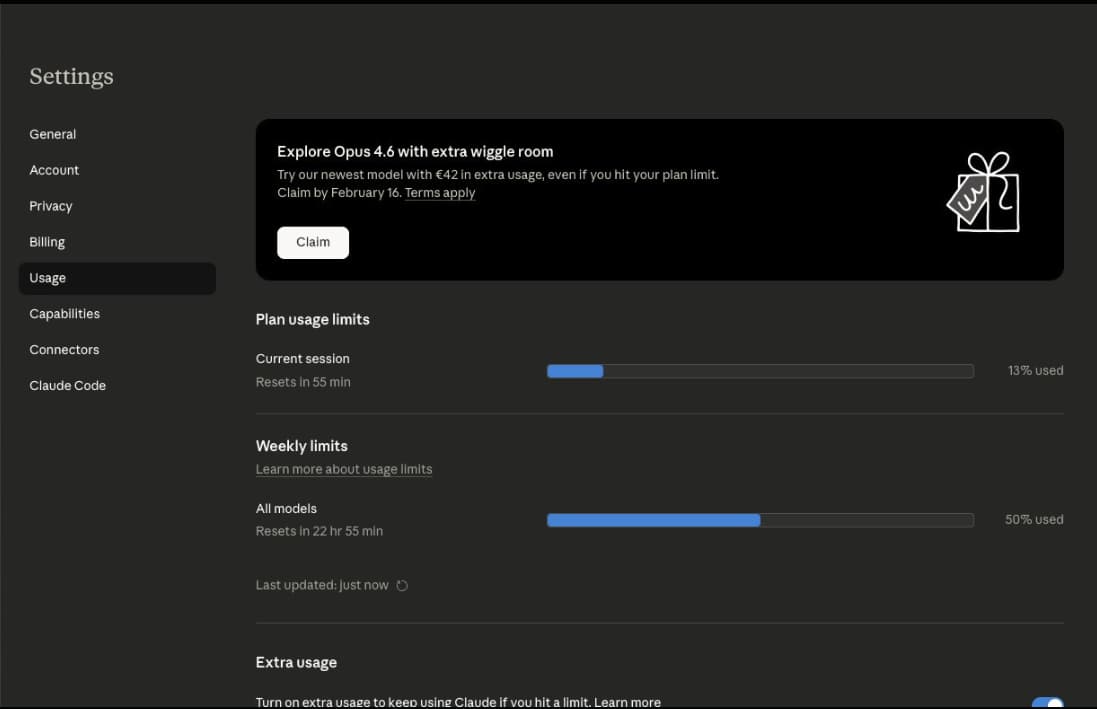Click the gift box icon in the banner
The width and height of the screenshot is (1097, 709).
point(983,192)
